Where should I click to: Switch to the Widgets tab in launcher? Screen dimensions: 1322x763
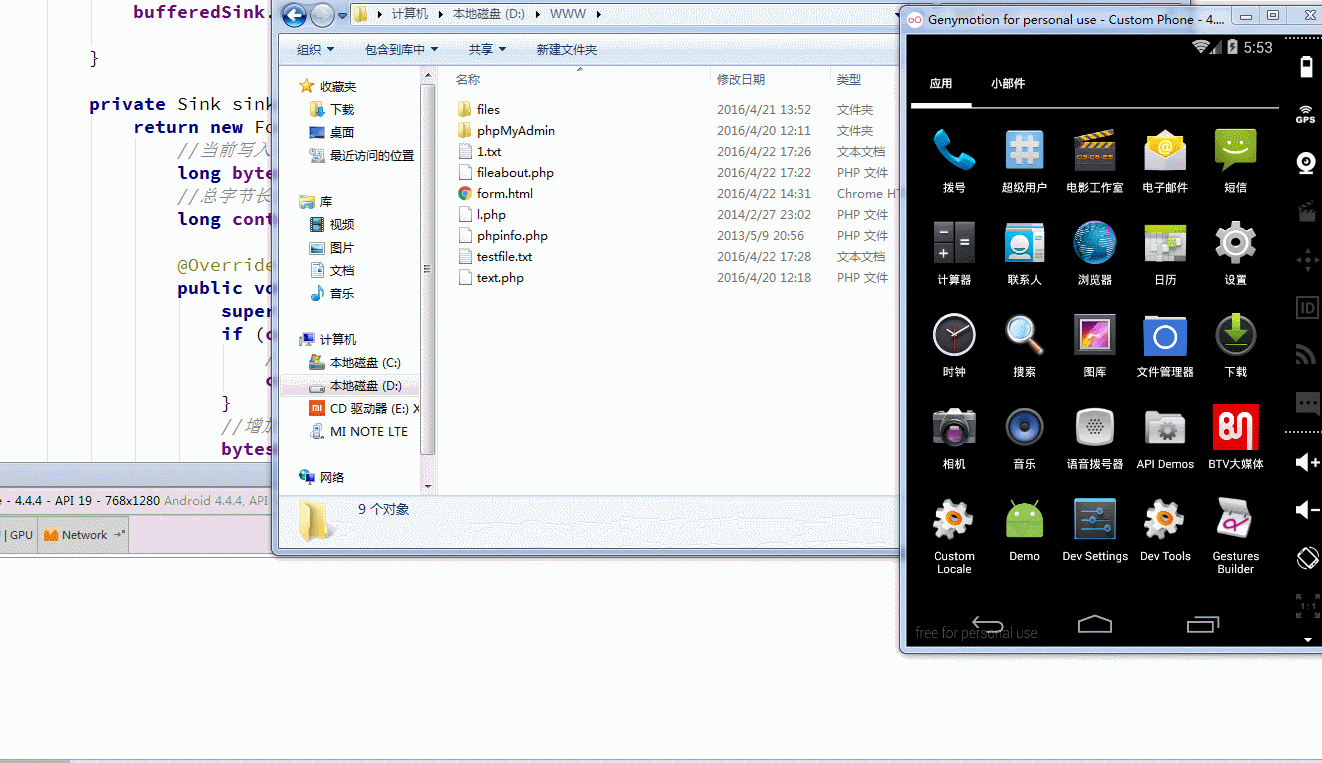pyautogui.click(x=1008, y=84)
